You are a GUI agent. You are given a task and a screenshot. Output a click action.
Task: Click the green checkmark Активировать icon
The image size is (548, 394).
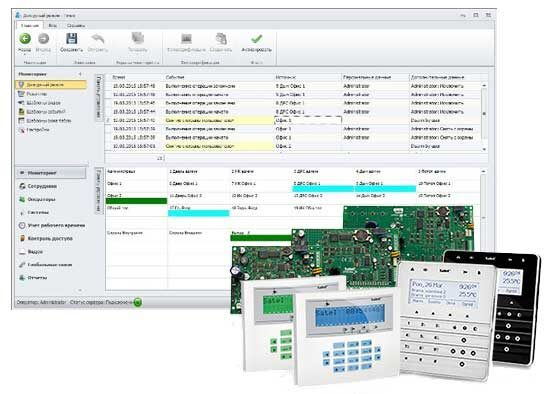257,38
